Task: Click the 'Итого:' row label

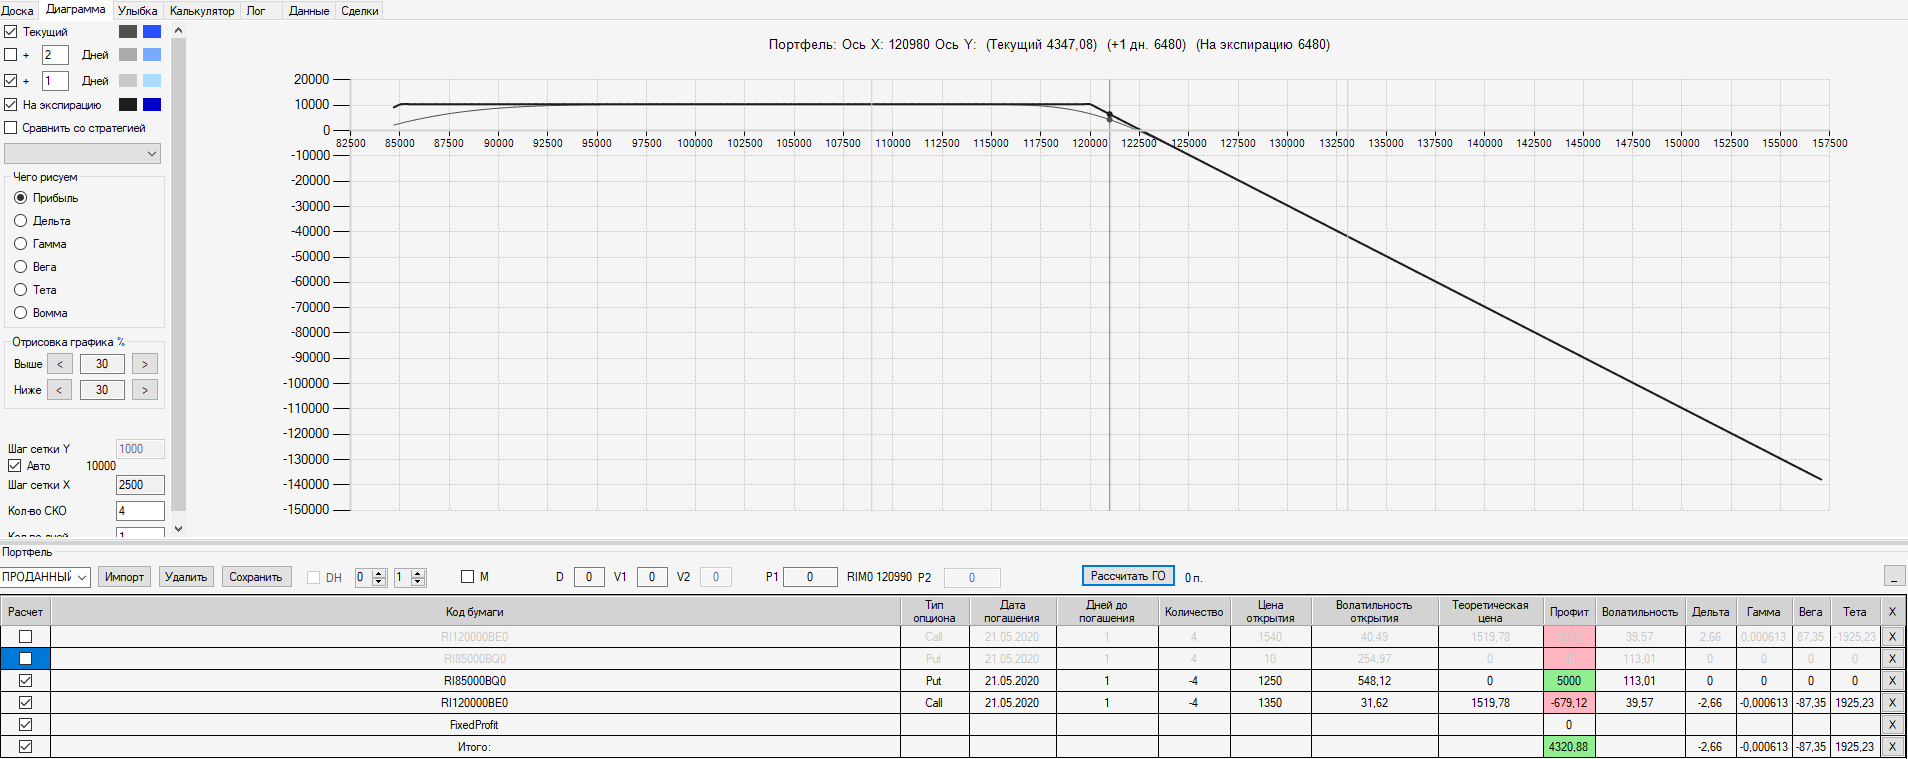Action: click(x=474, y=747)
